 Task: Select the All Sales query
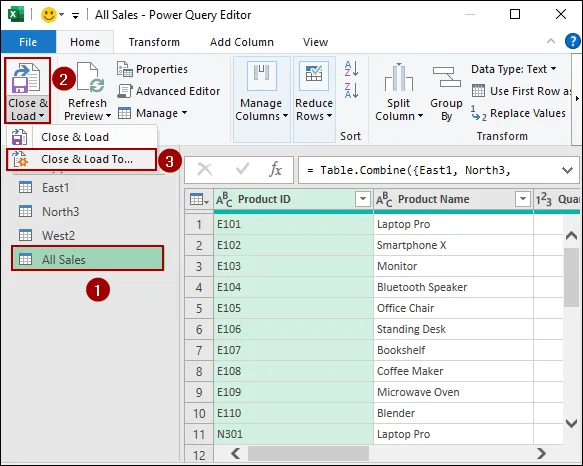[x=87, y=259]
